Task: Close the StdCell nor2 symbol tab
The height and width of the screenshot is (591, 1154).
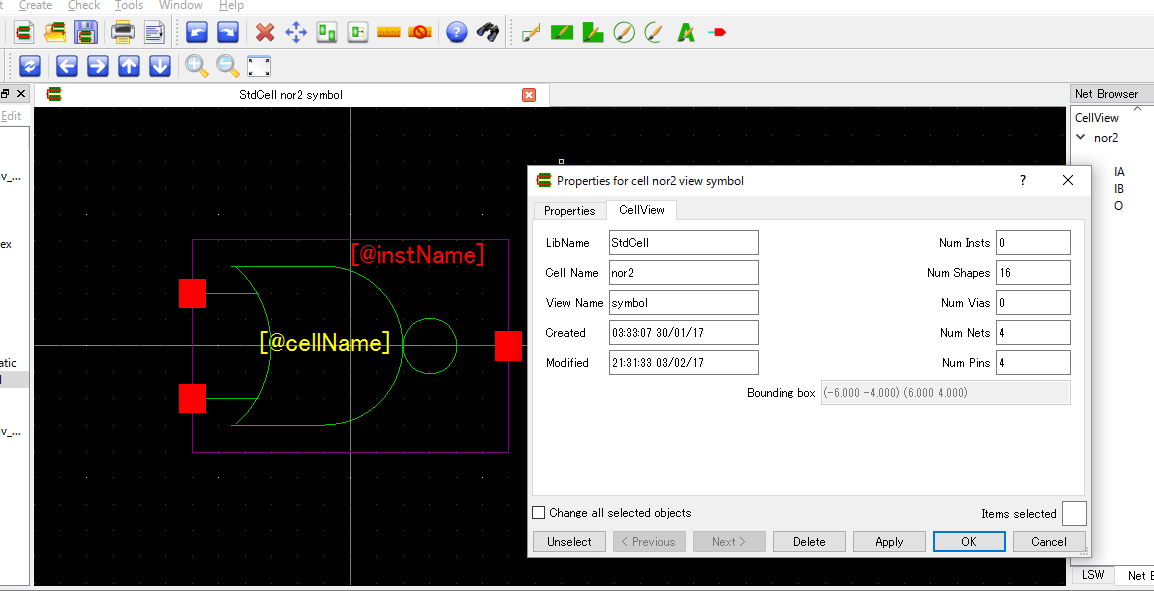Action: coord(528,95)
